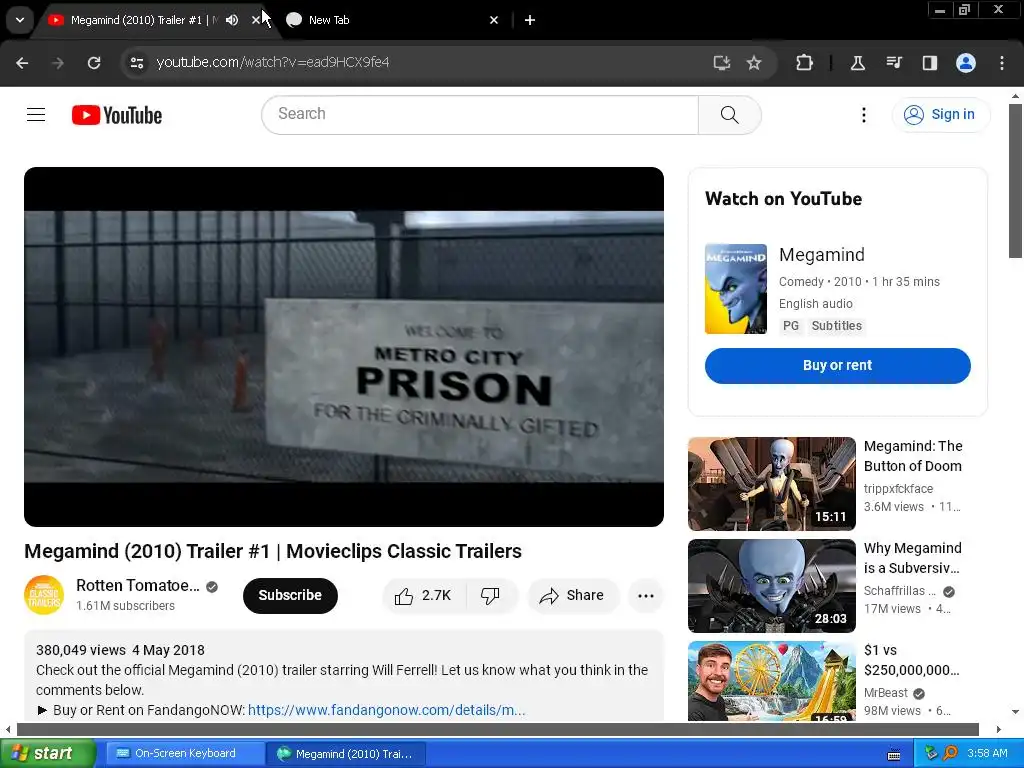Image resolution: width=1024 pixels, height=768 pixels.
Task: Reload the YouTube page
Action: [x=94, y=63]
